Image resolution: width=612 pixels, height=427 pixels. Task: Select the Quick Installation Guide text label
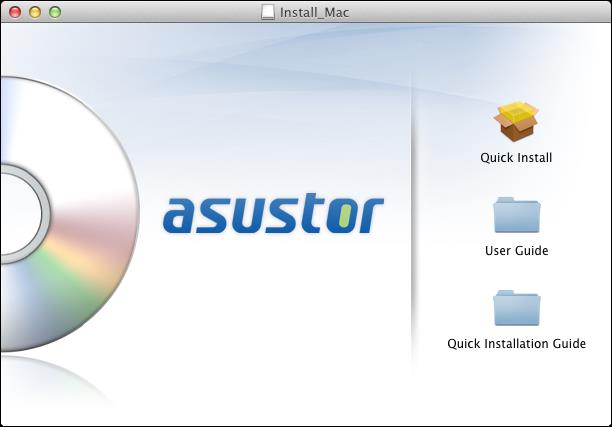coord(516,343)
